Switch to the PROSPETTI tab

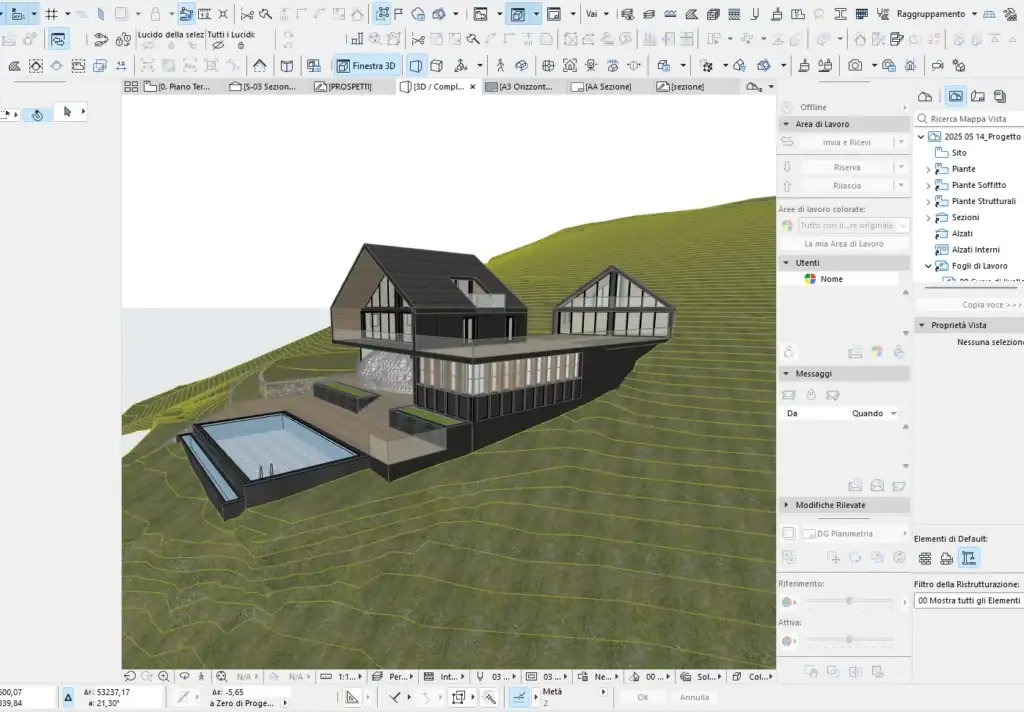[x=349, y=87]
